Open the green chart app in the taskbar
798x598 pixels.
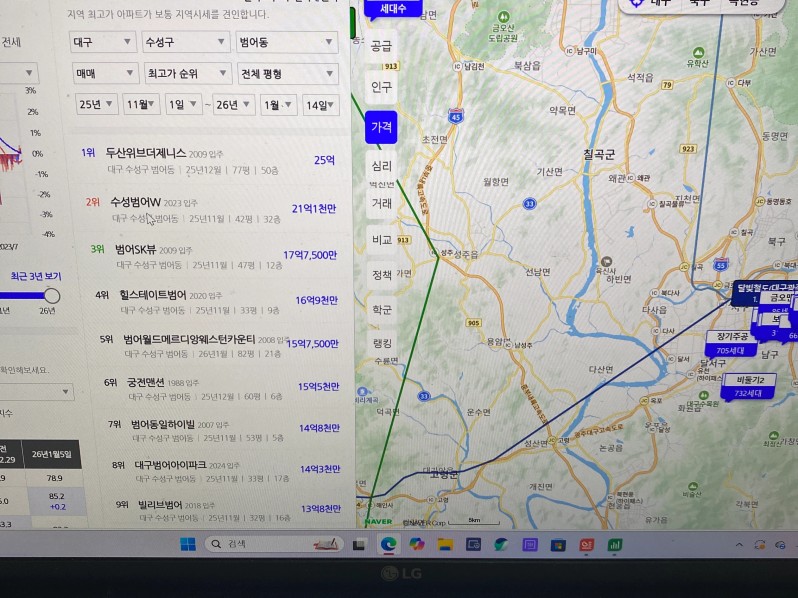click(x=615, y=545)
